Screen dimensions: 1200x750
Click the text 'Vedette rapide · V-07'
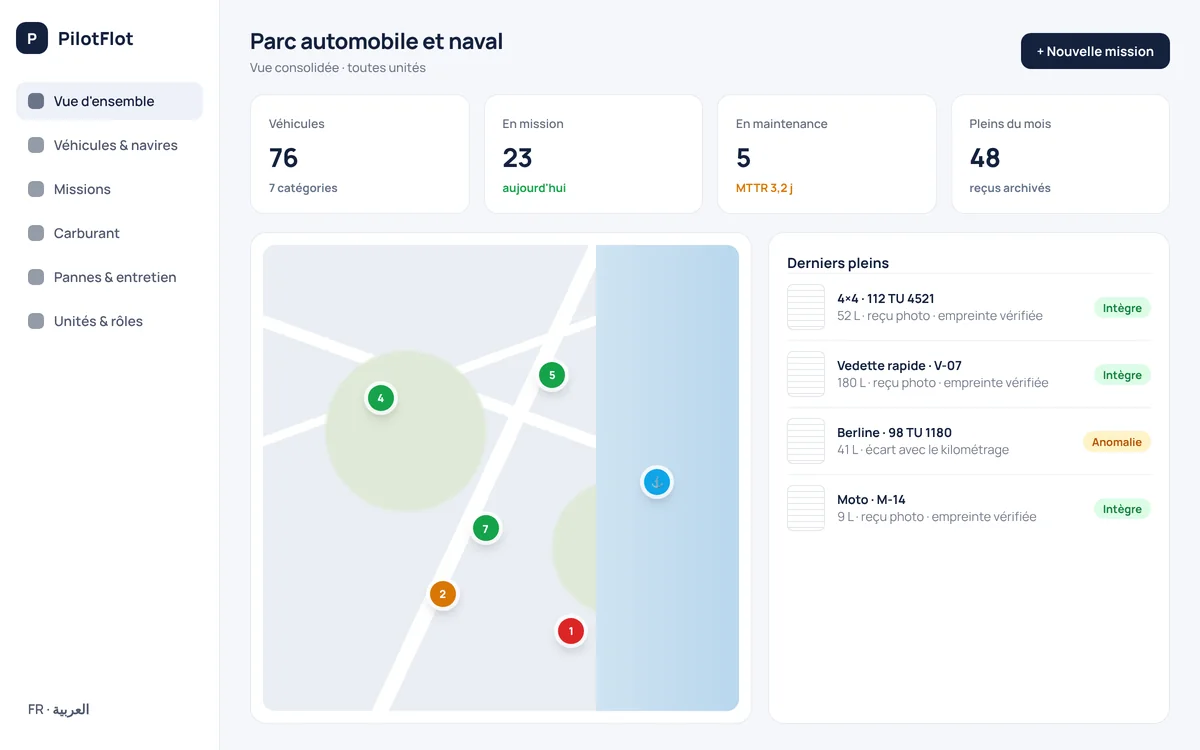pos(899,365)
